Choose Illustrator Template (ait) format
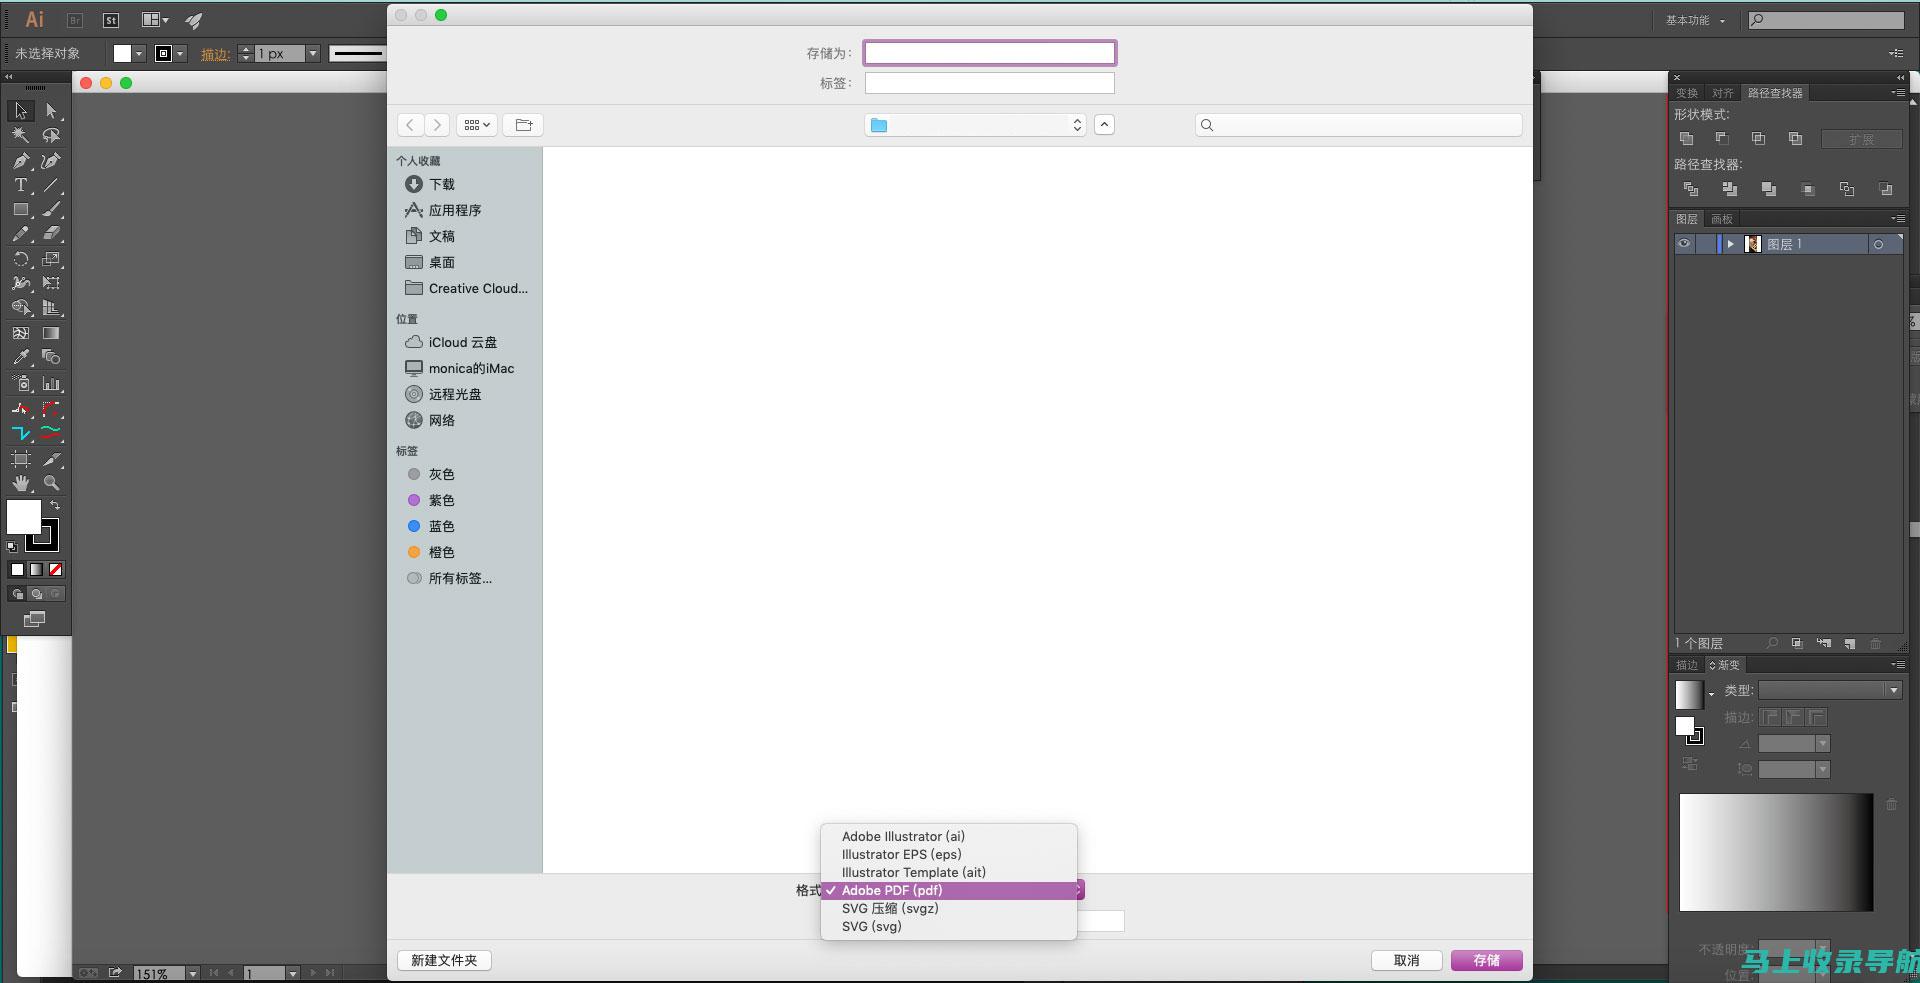 tap(949, 872)
